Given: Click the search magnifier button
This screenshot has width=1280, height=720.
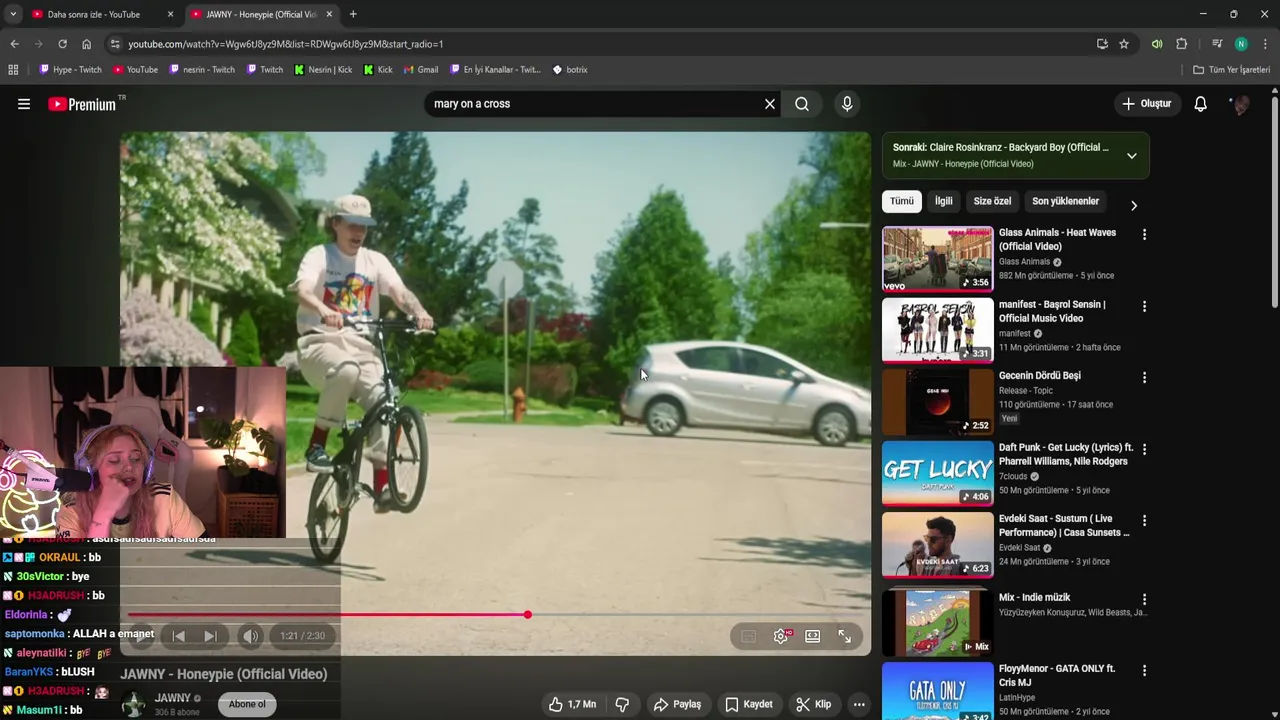Looking at the screenshot, I should pyautogui.click(x=802, y=104).
